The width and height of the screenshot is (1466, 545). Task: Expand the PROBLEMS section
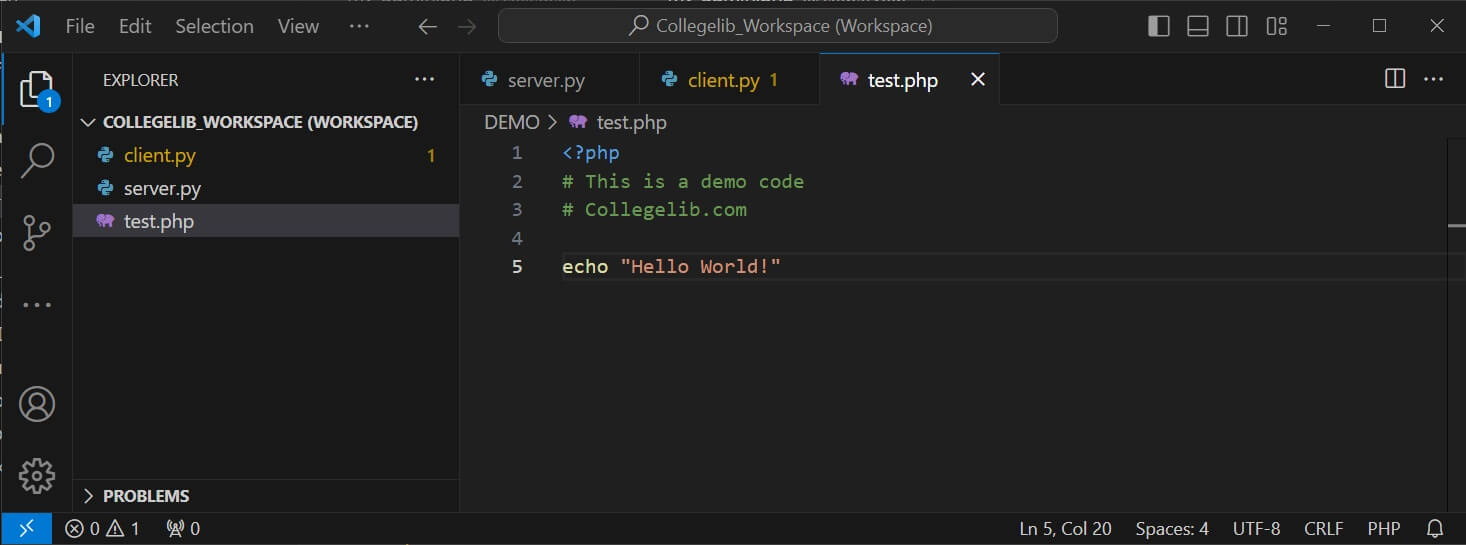266,496
